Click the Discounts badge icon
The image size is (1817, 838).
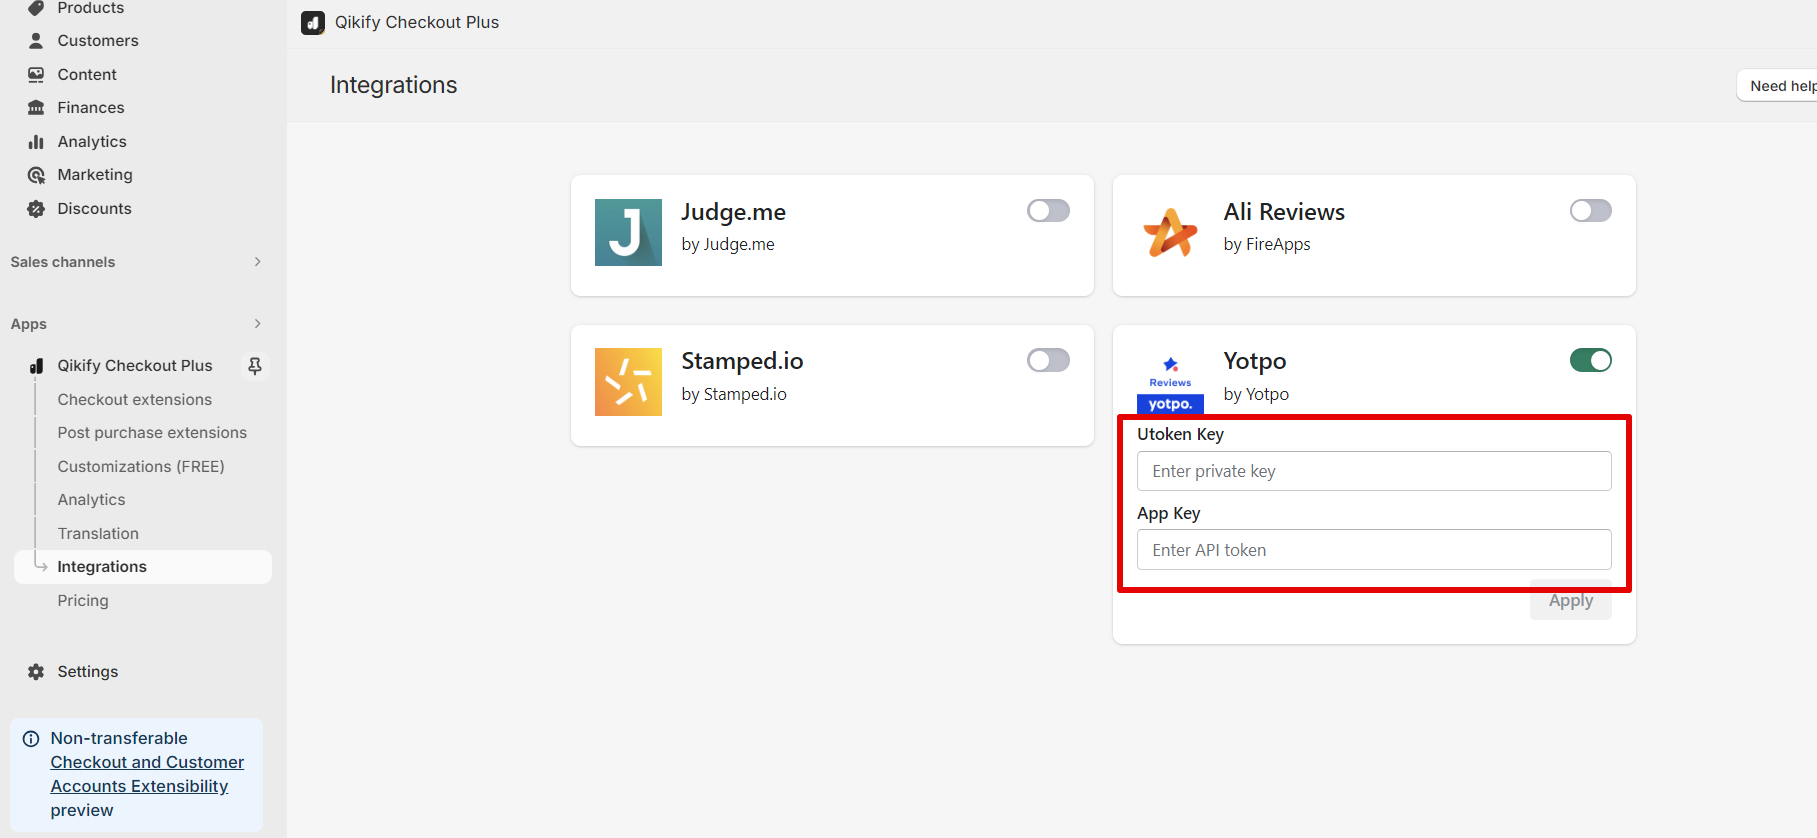[36, 209]
